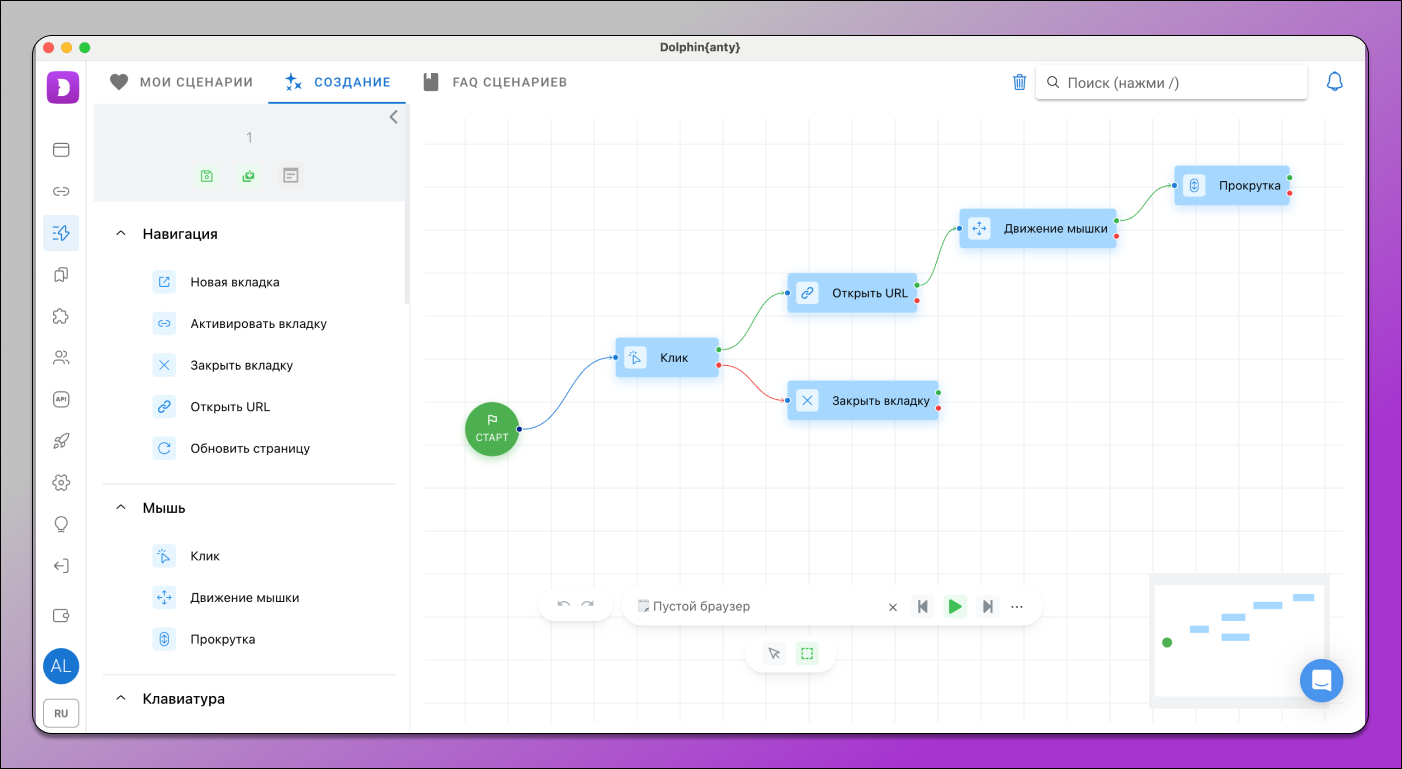The width and height of the screenshot is (1402, 769).
Task: Switch language with the RU button
Action: coord(61,713)
